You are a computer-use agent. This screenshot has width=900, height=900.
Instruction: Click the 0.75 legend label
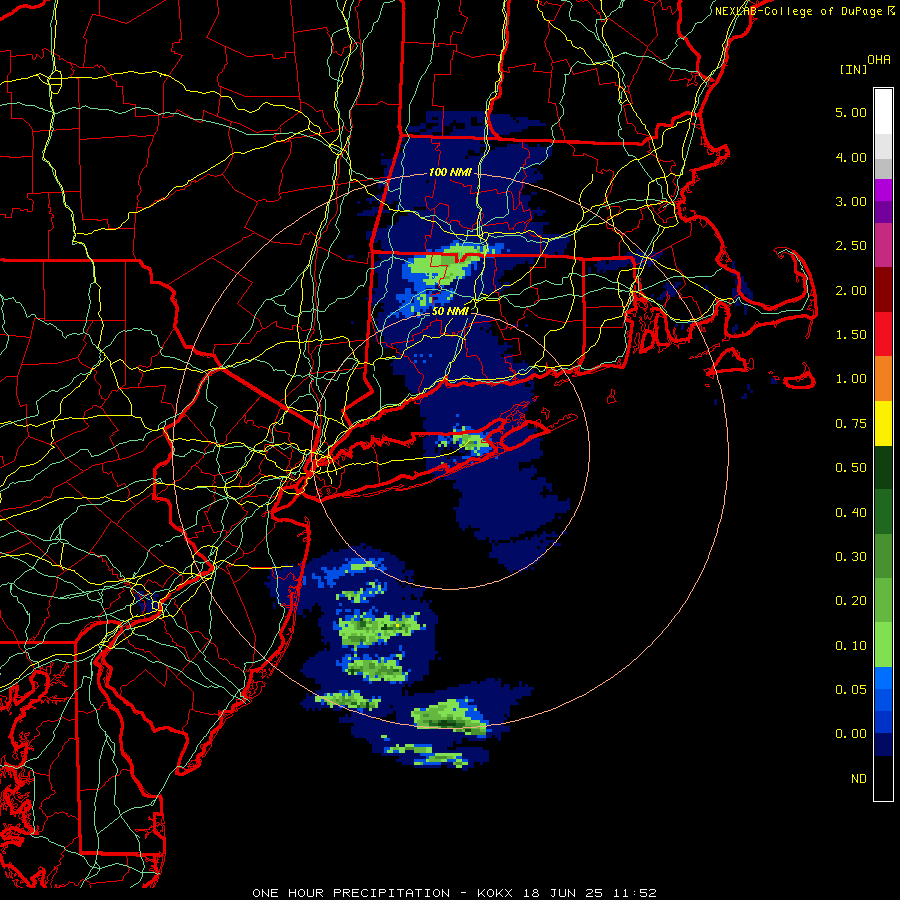coord(851,424)
